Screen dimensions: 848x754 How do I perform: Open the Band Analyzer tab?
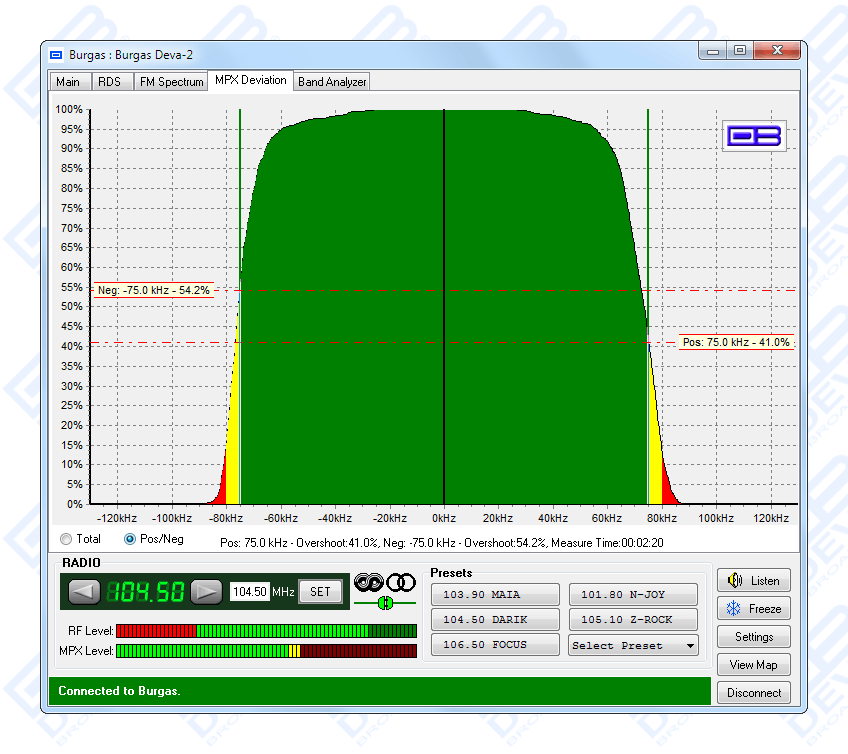pyautogui.click(x=332, y=82)
